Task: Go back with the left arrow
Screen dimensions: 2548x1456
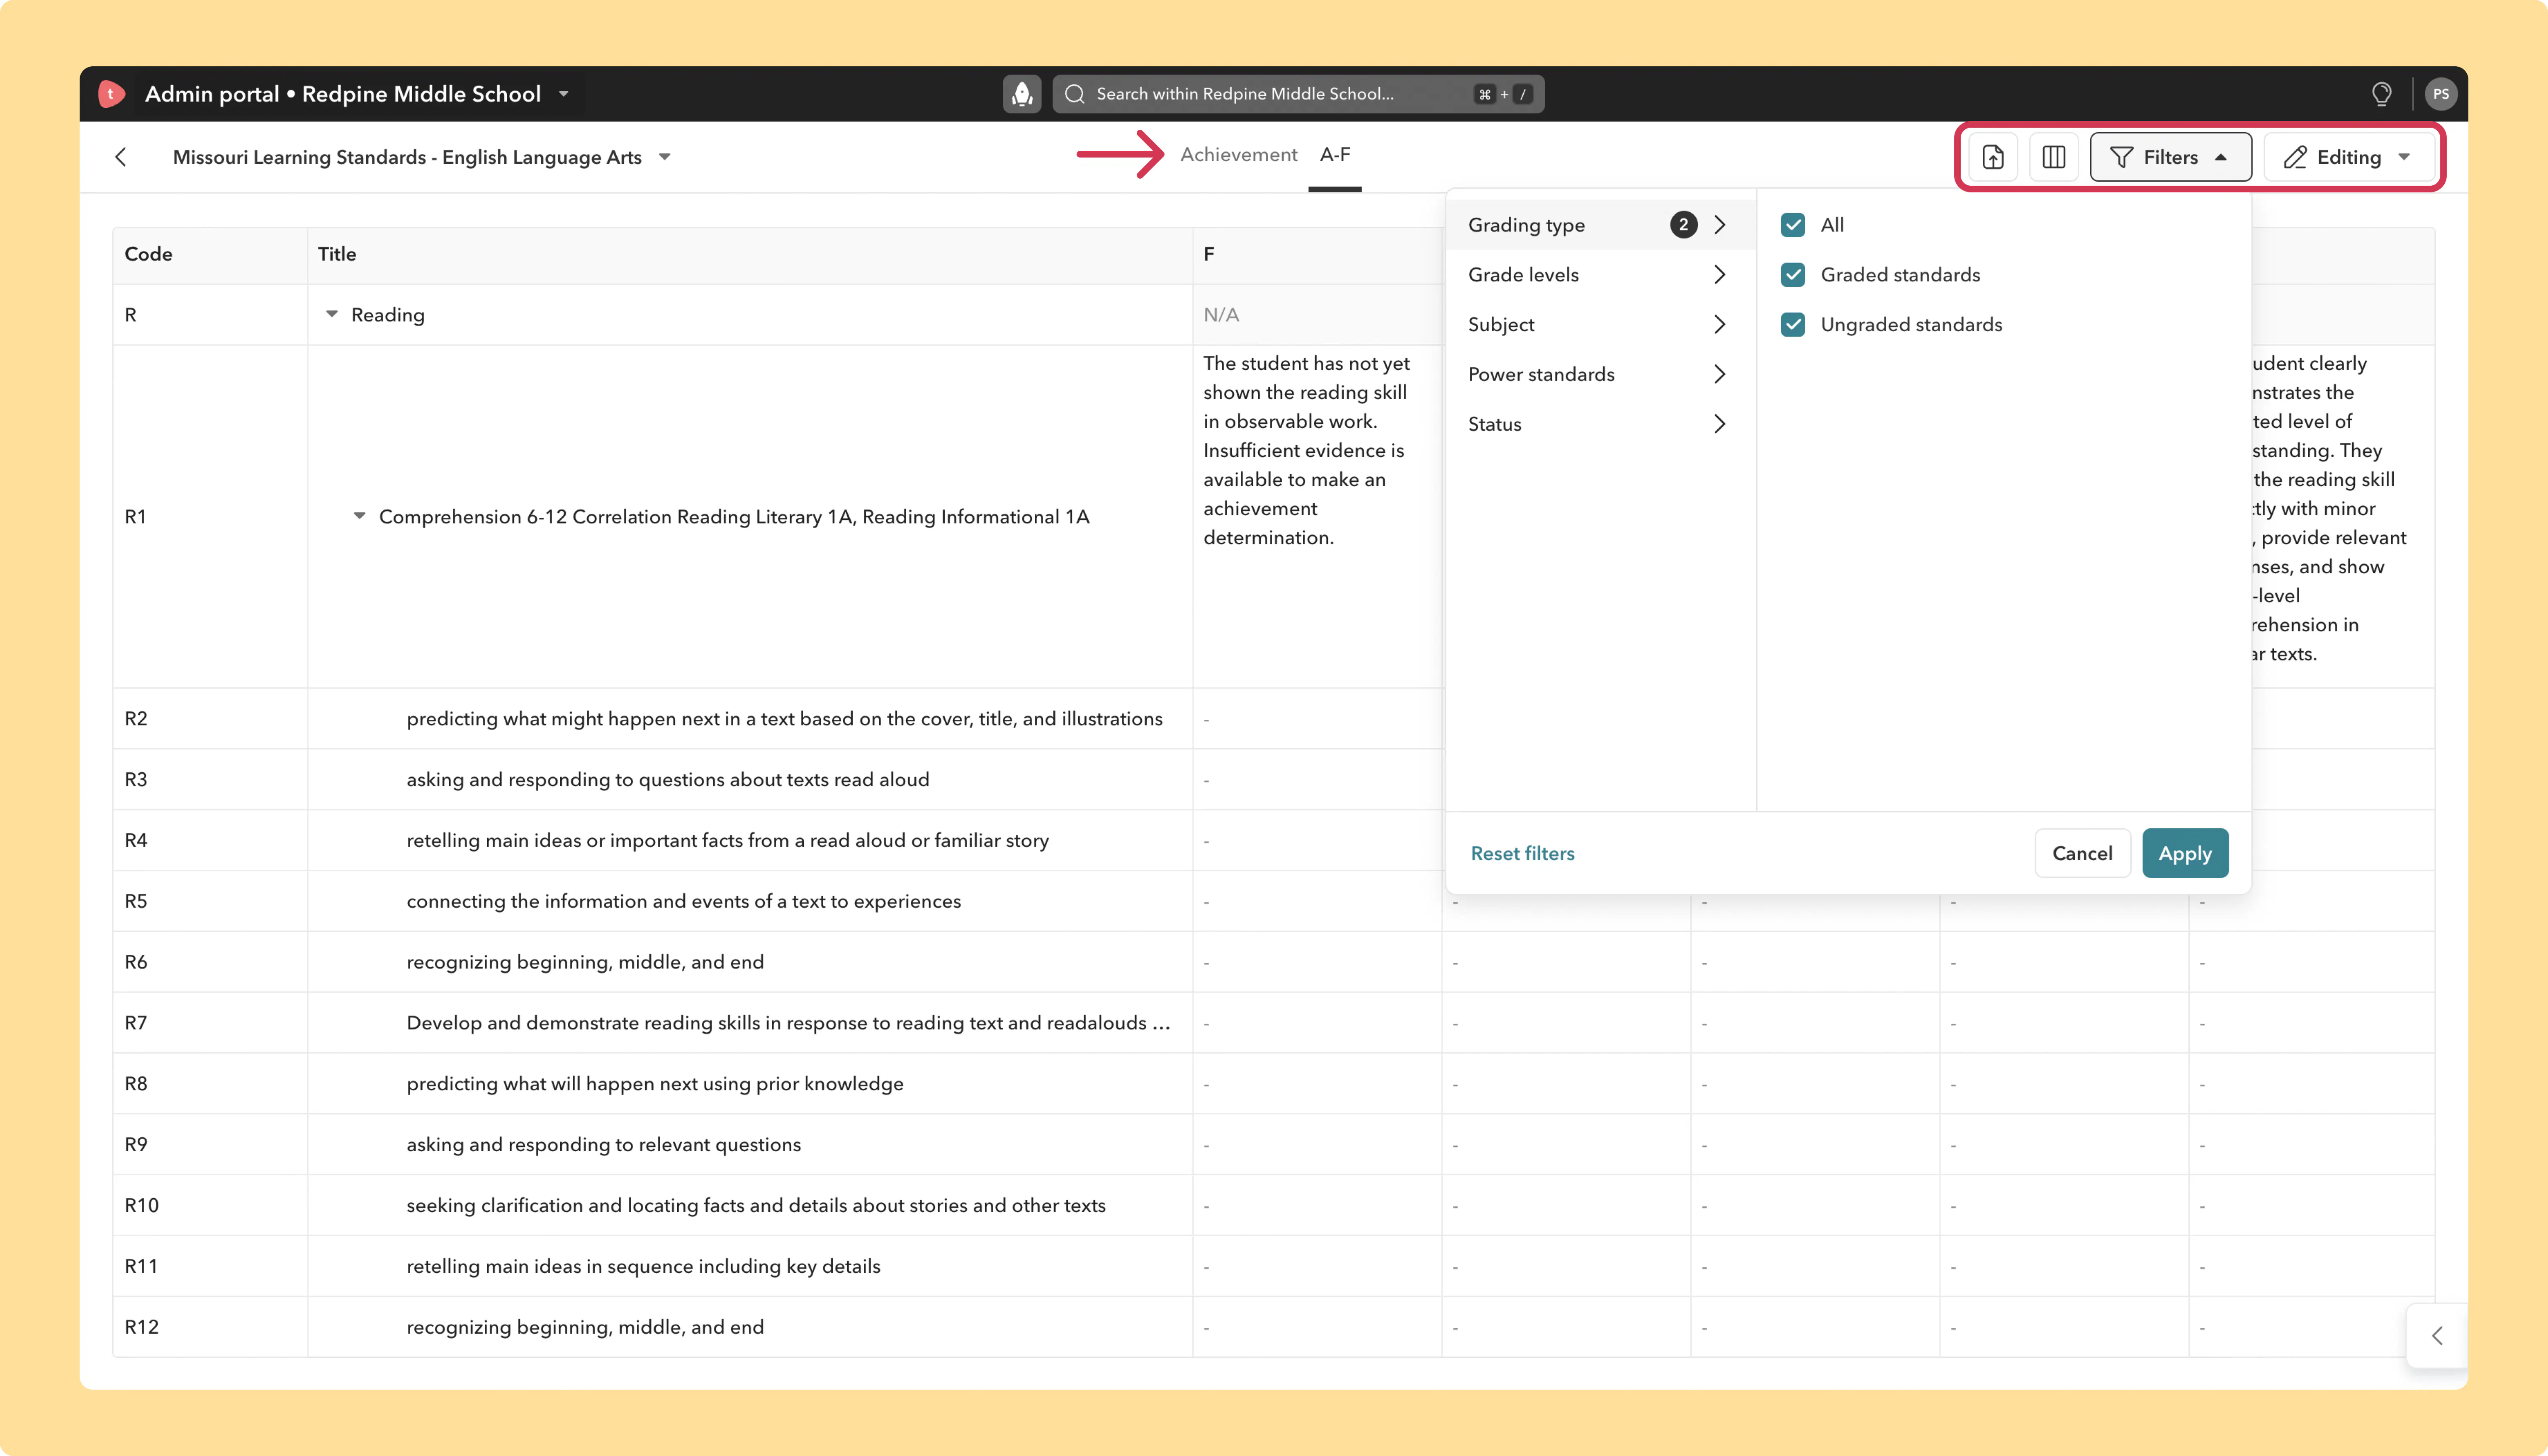Action: pos(121,157)
